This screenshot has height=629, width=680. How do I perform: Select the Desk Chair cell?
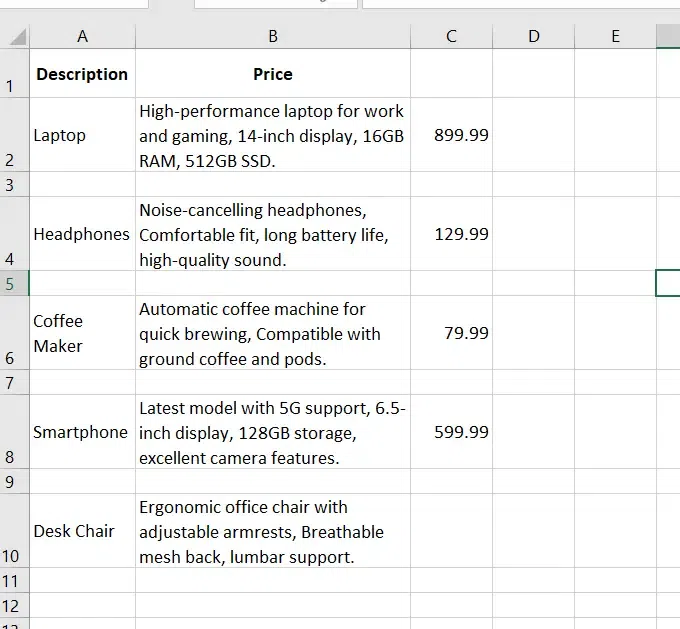tap(82, 531)
